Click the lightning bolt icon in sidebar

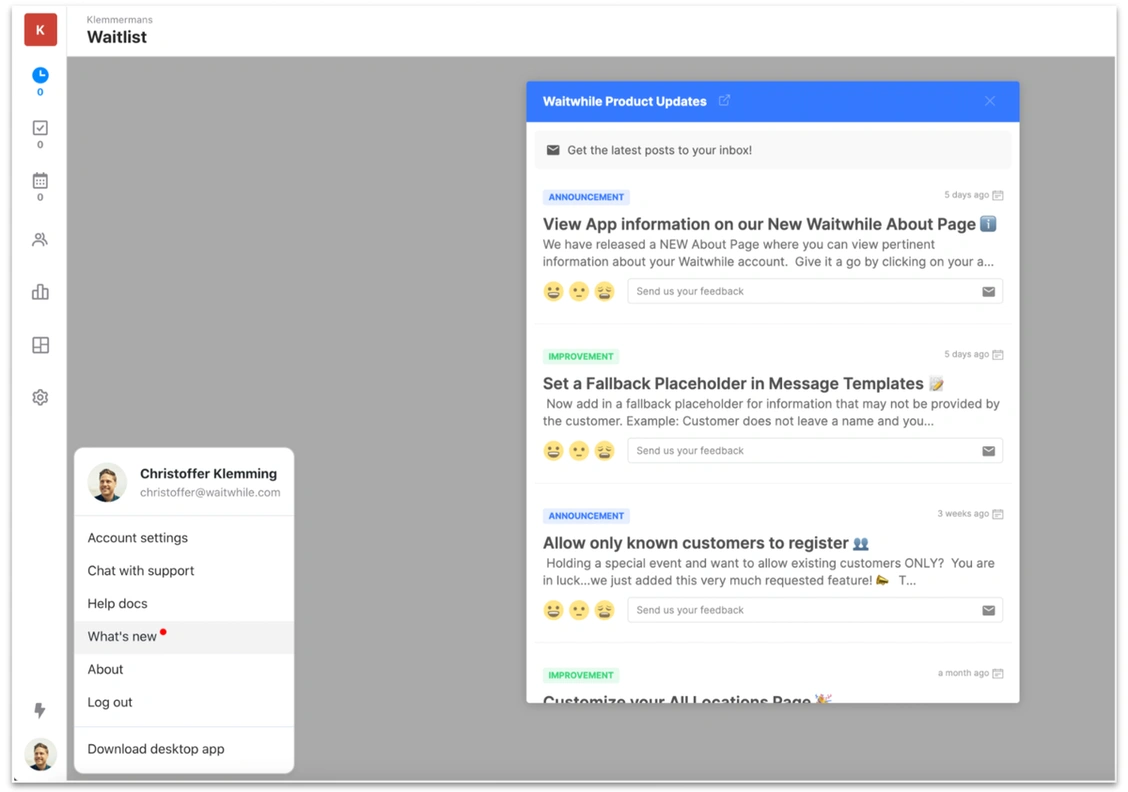tap(40, 711)
